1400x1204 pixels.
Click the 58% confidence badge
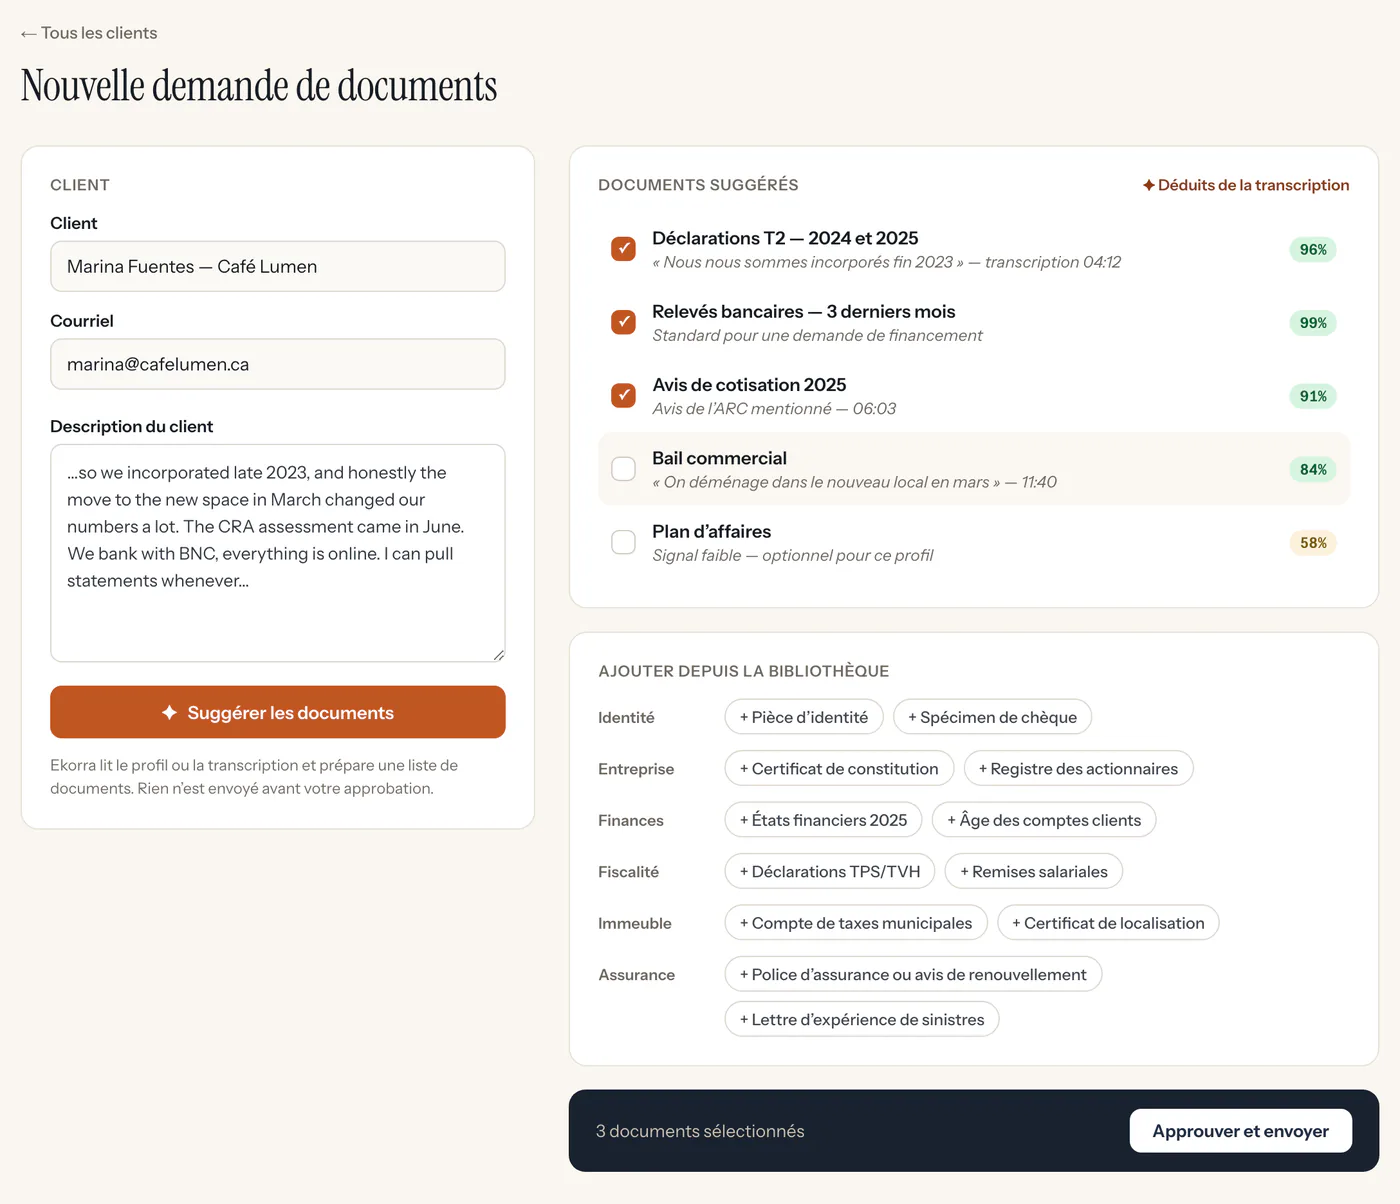pos(1313,542)
